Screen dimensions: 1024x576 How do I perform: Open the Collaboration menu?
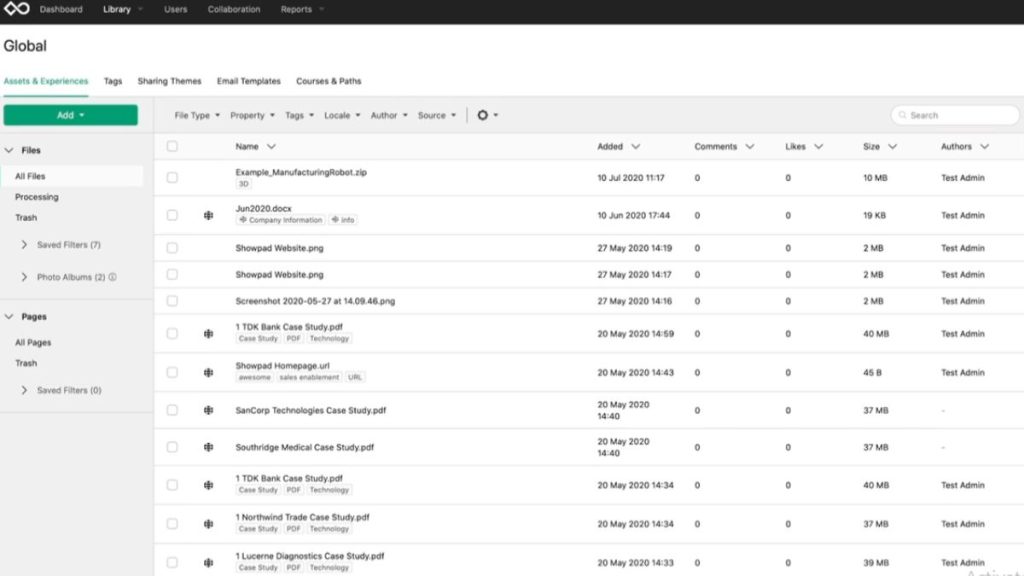tap(233, 9)
